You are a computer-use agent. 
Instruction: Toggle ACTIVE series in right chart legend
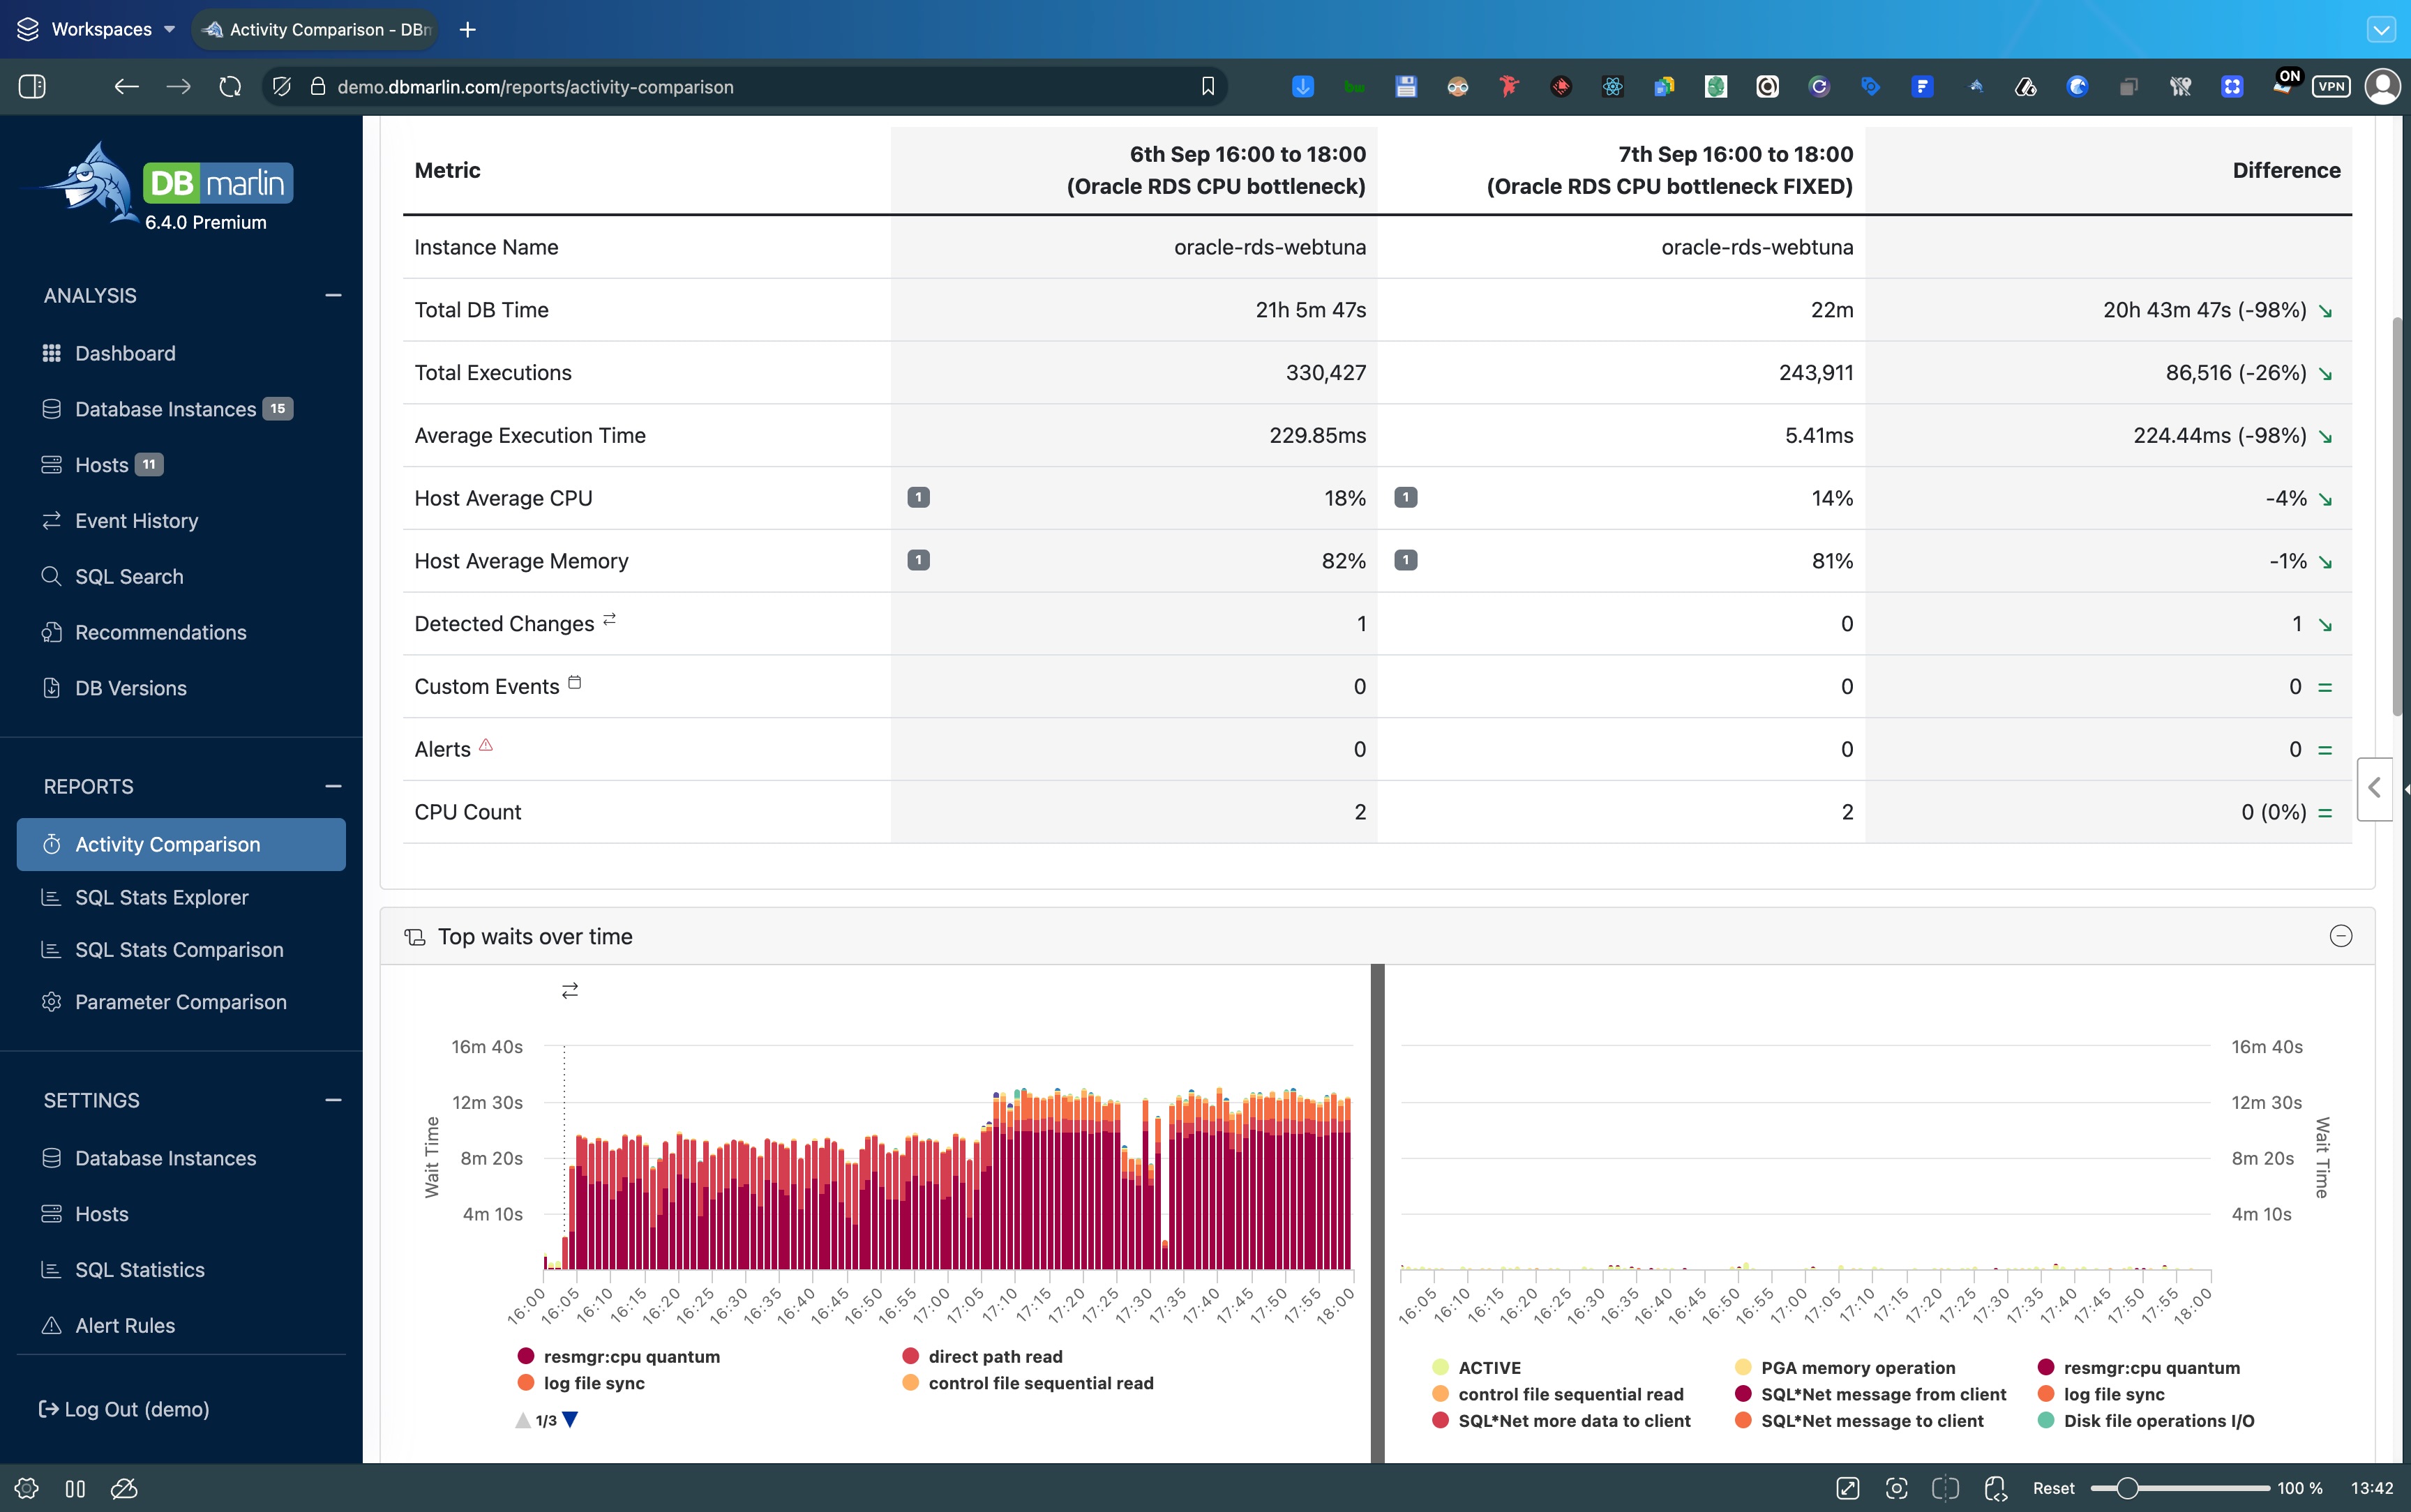1477,1368
